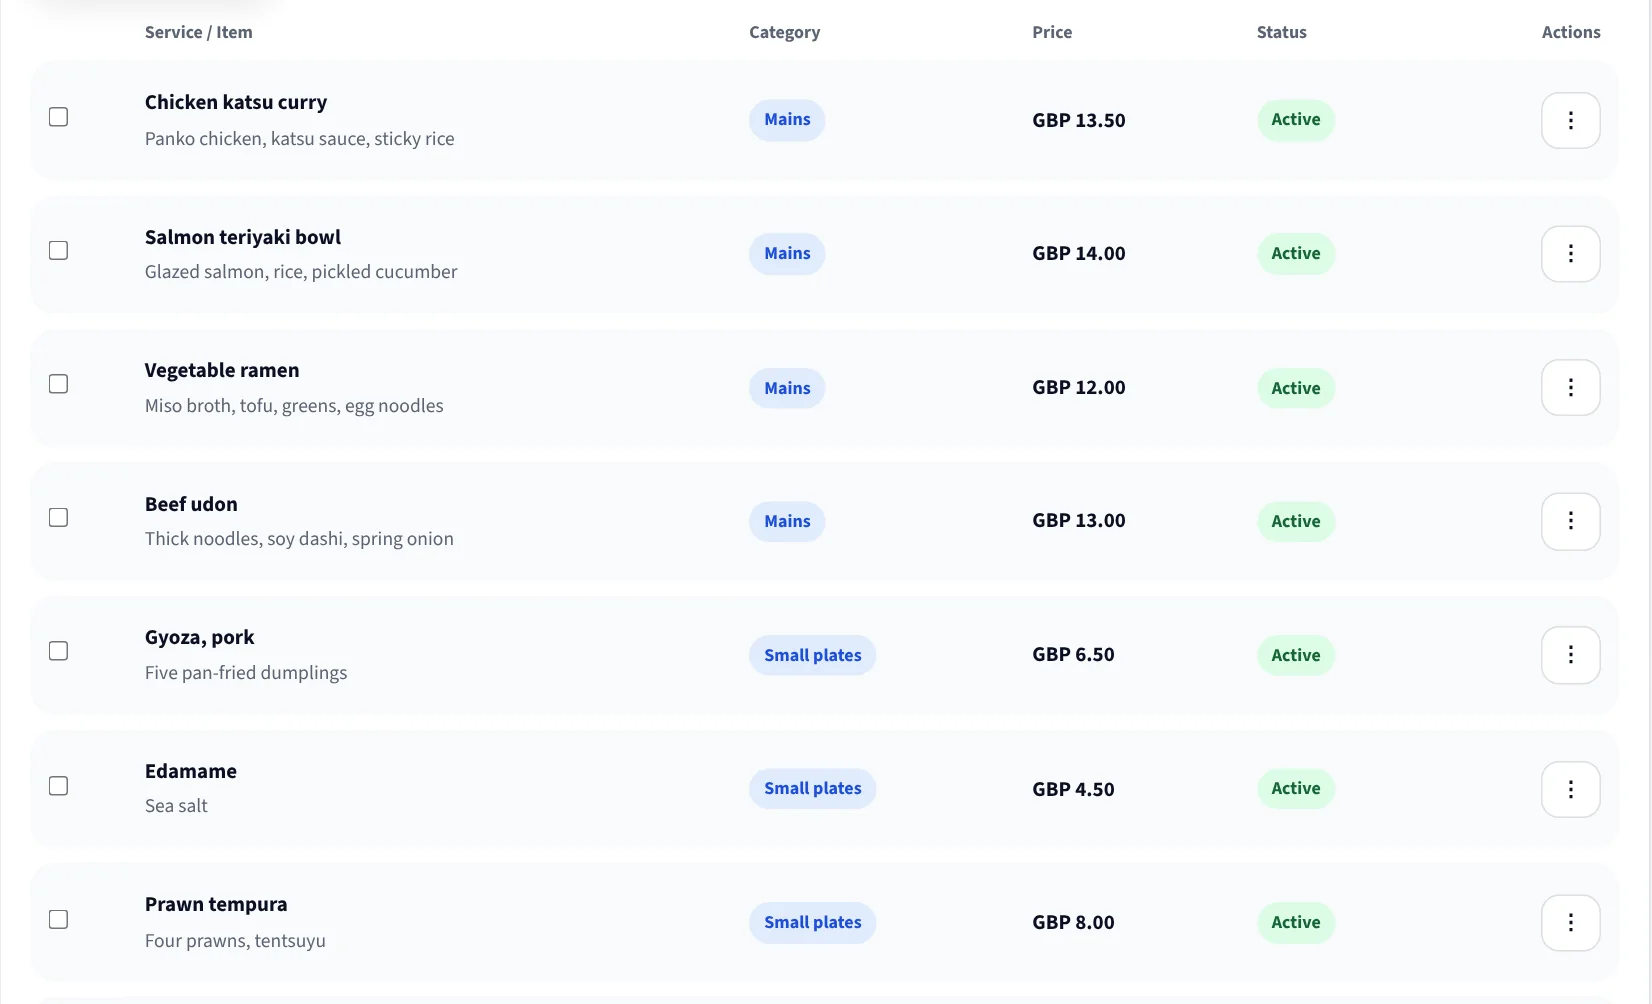Check the Edamame checkbox
Screen dimensions: 1652x1004
pyautogui.click(x=59, y=786)
